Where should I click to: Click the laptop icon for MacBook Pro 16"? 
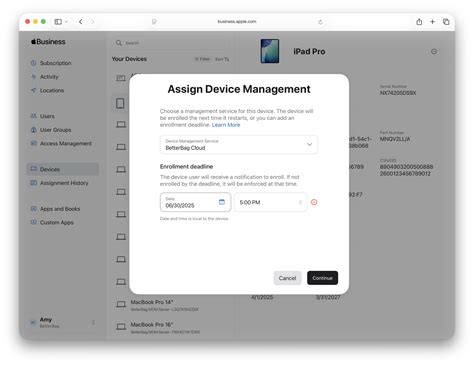[121, 327]
